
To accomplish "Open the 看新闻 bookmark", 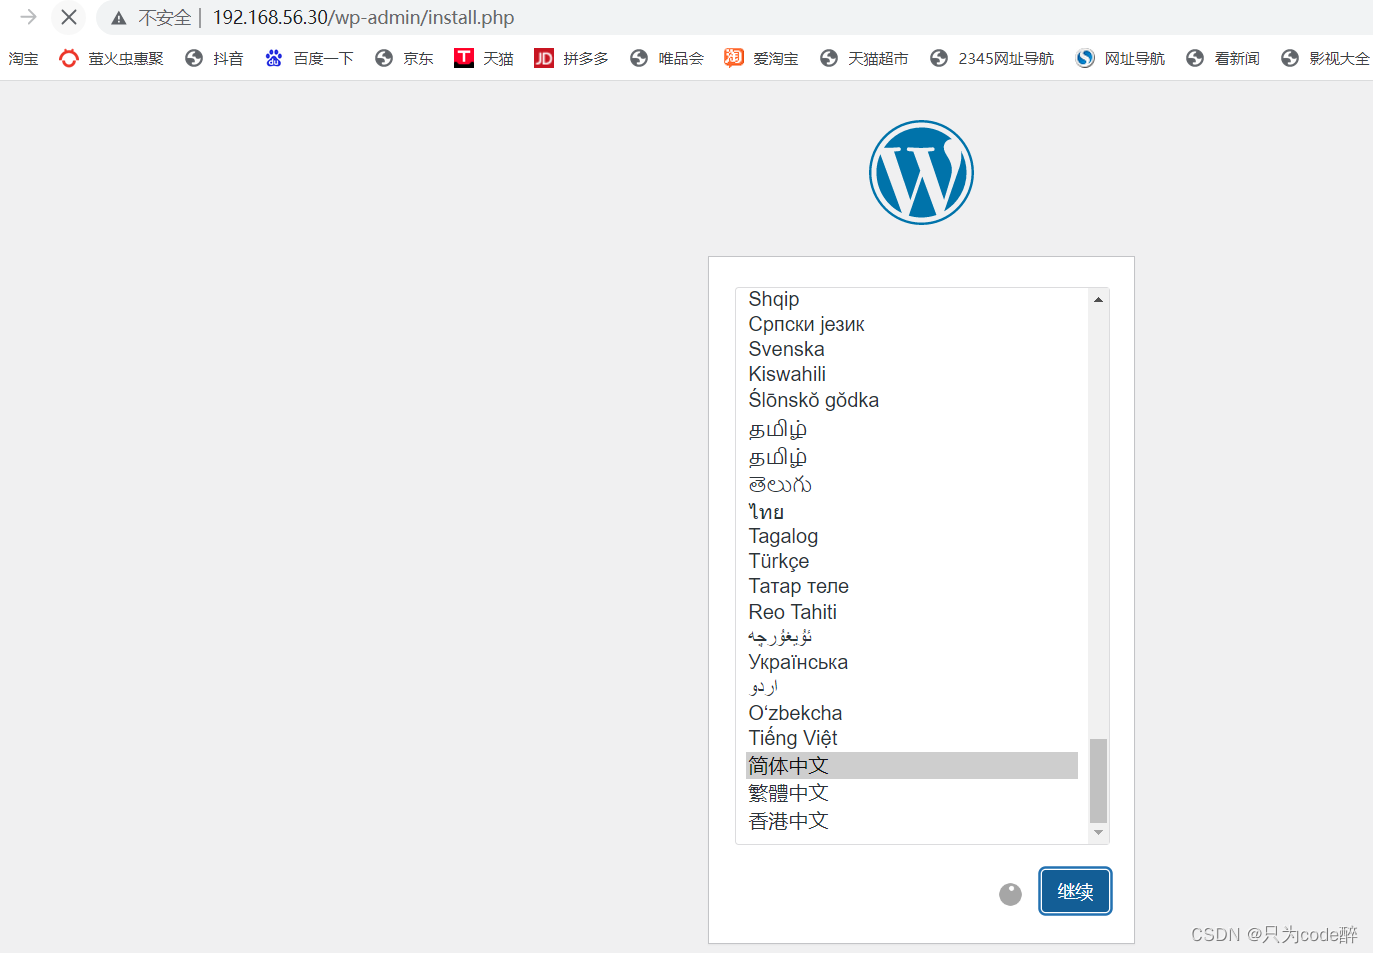I will 1222,59.
